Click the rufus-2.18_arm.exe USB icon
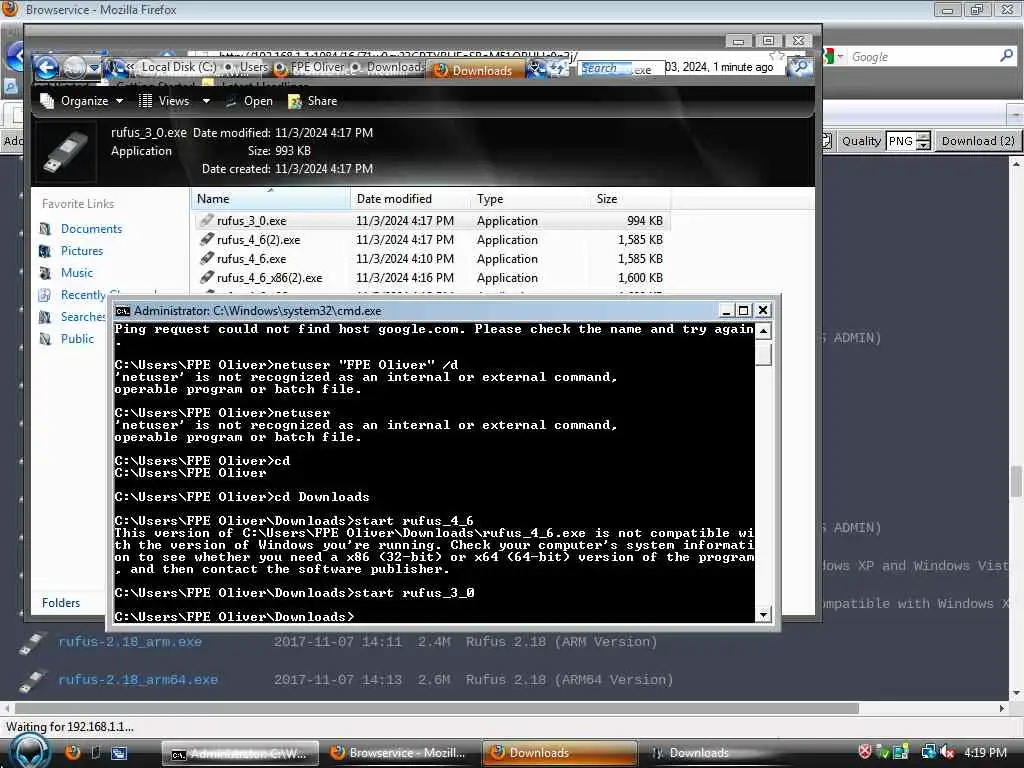Viewport: 1024px width, 768px height. click(x=31, y=643)
